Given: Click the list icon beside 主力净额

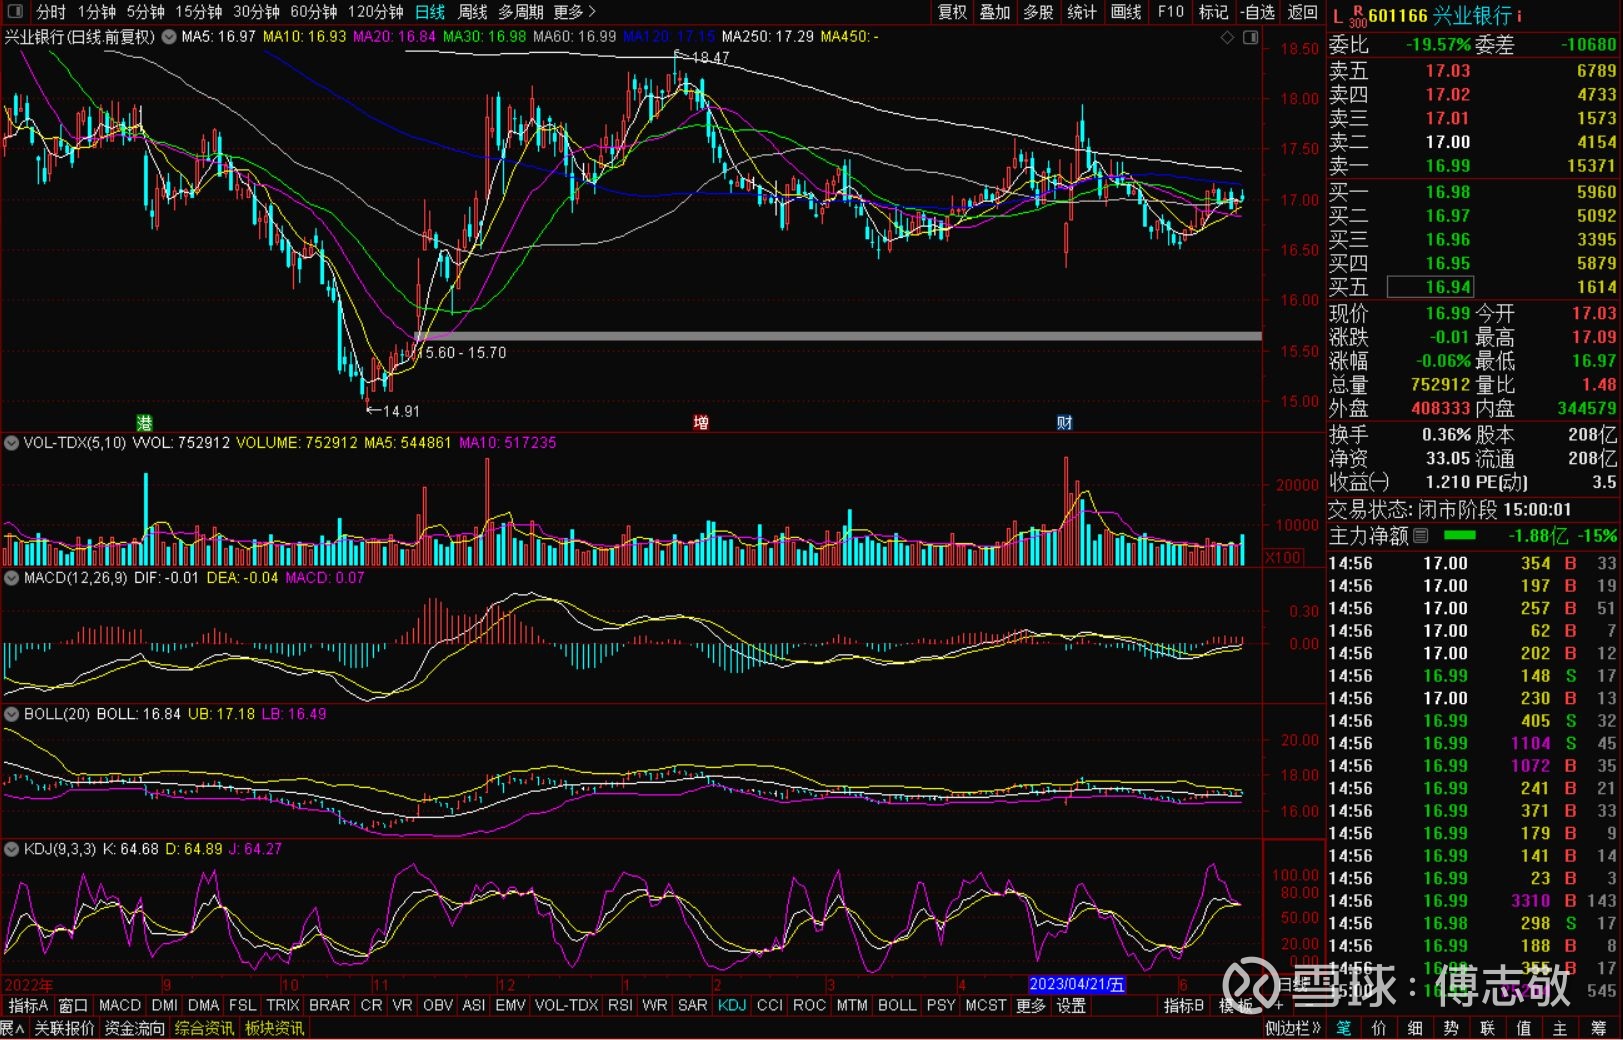Looking at the screenshot, I should coord(1420,536).
